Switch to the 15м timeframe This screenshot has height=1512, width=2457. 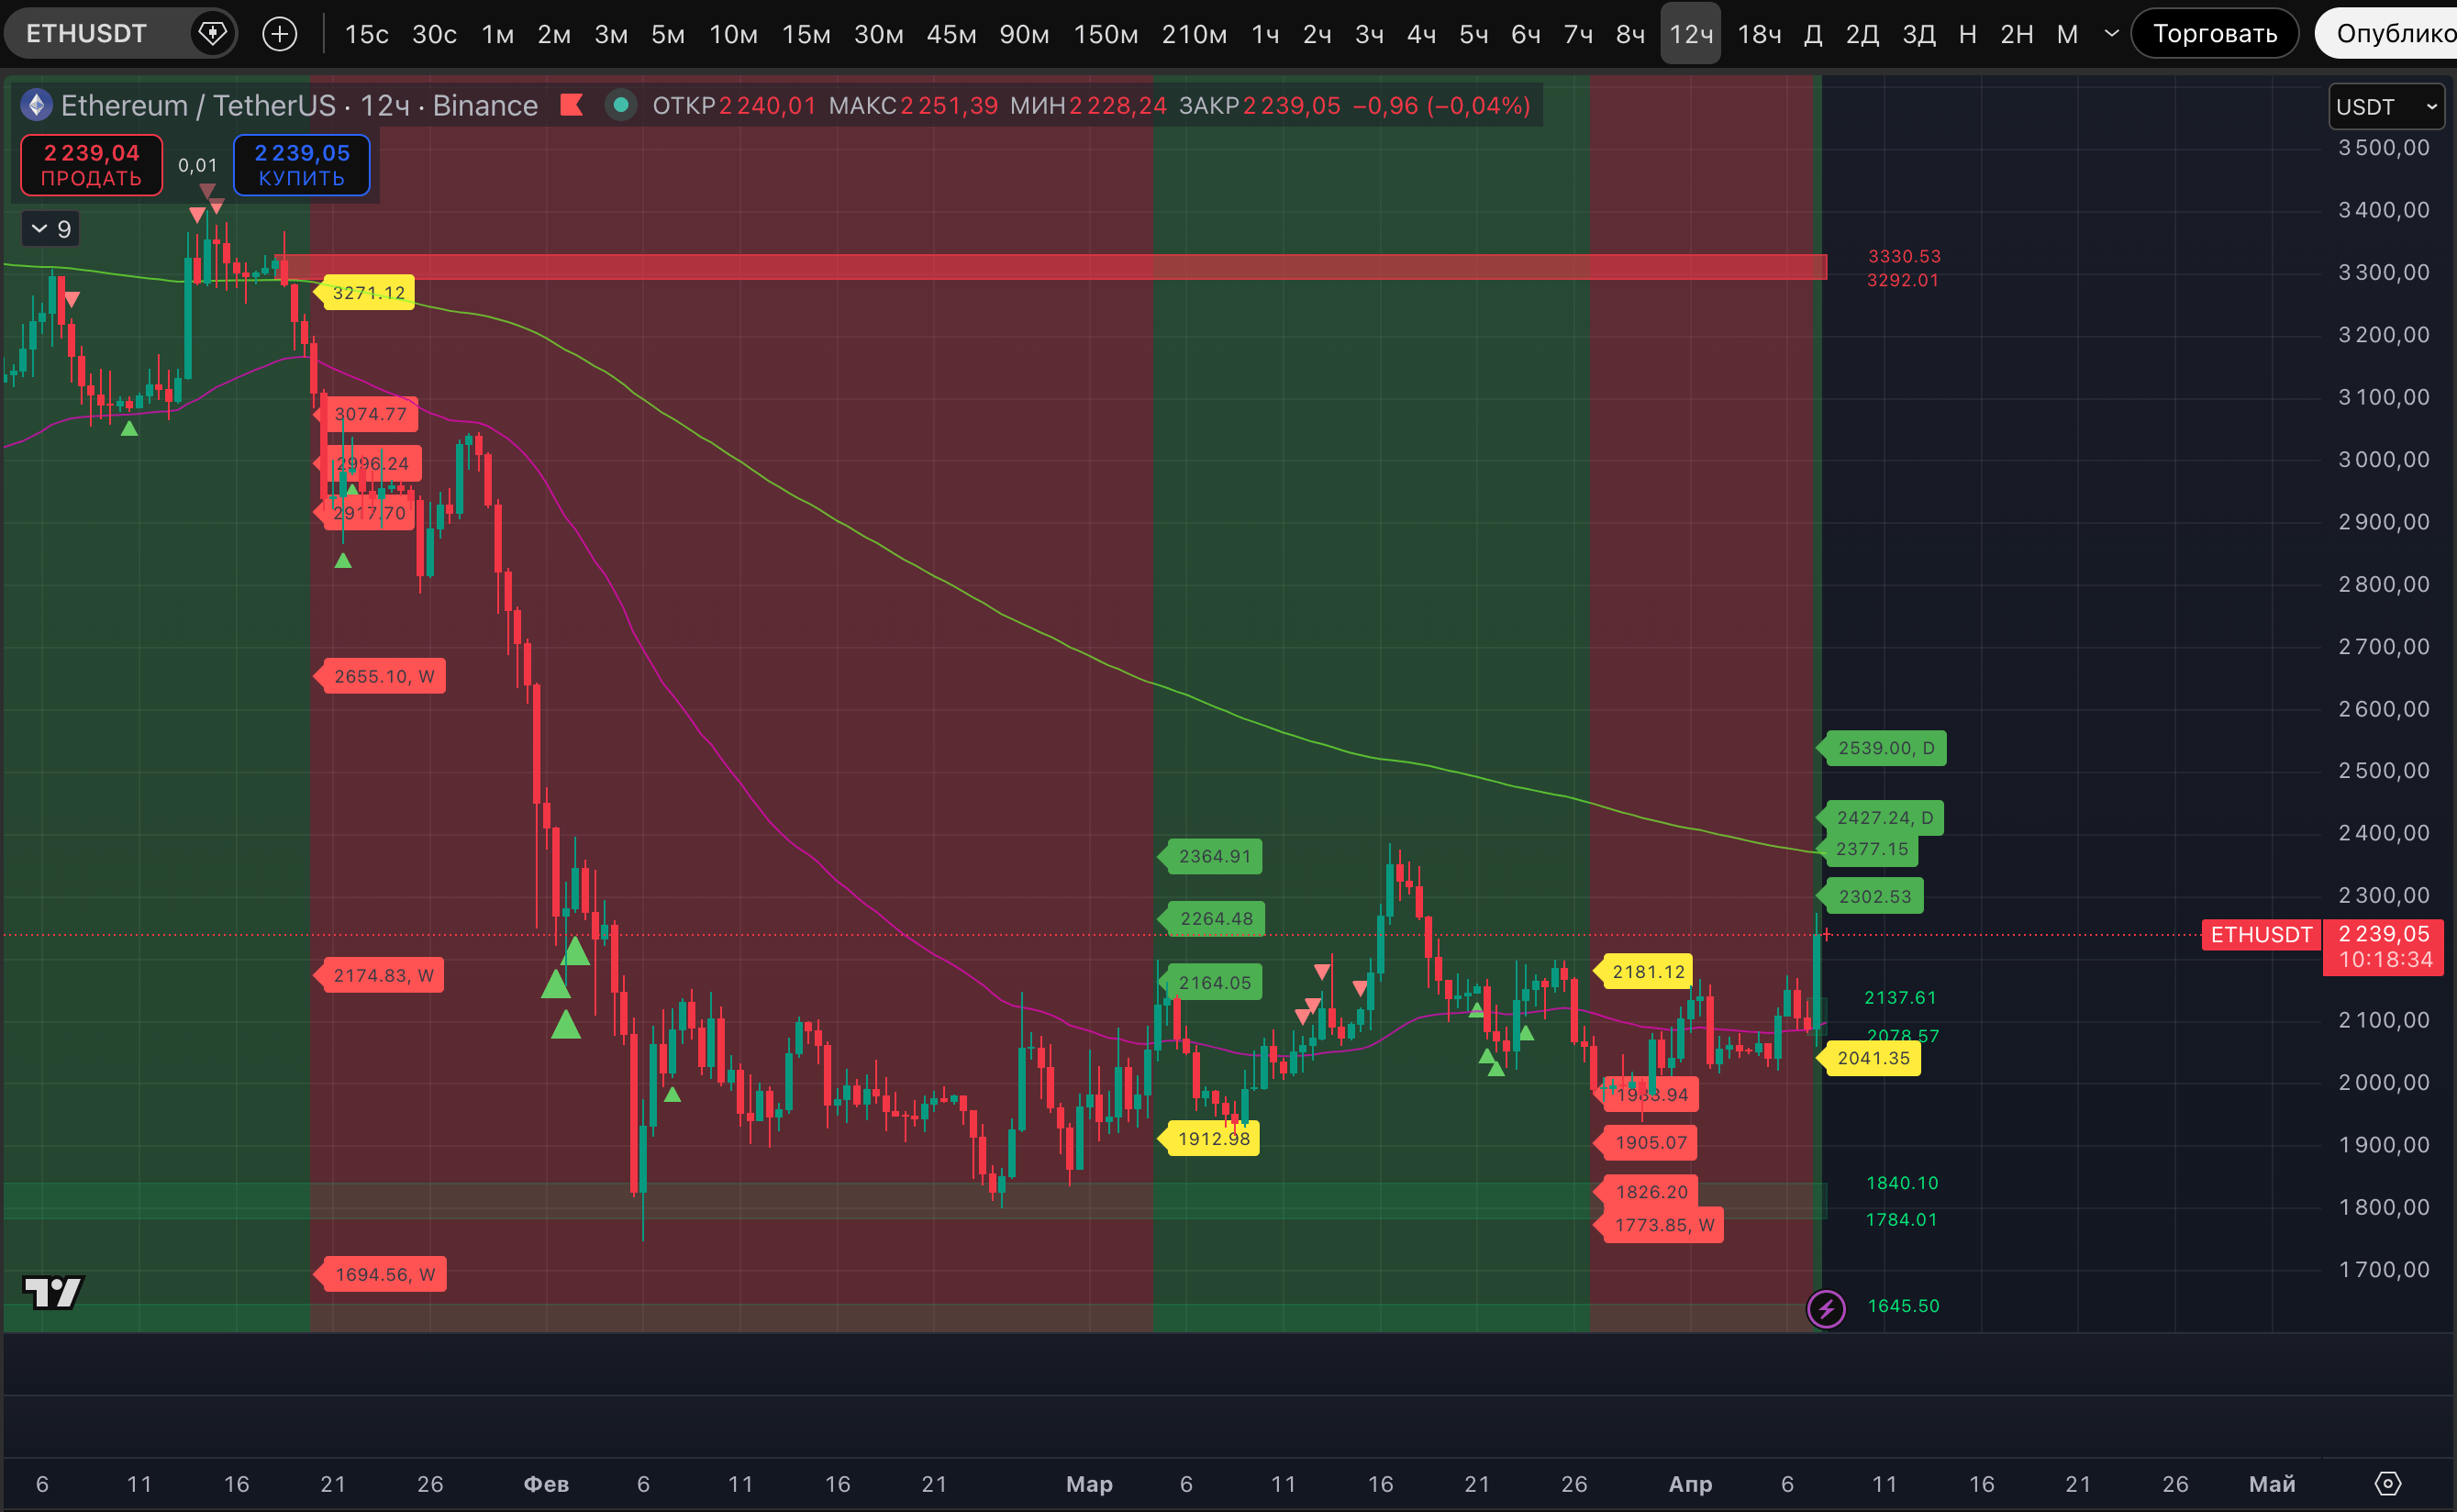(805, 34)
